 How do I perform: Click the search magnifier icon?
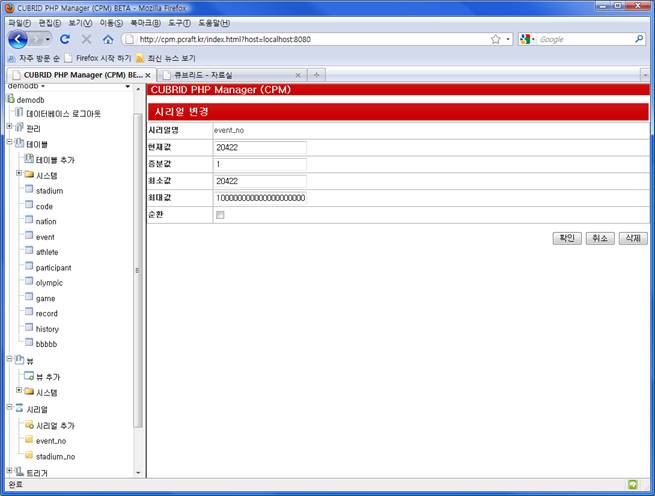(x=639, y=39)
